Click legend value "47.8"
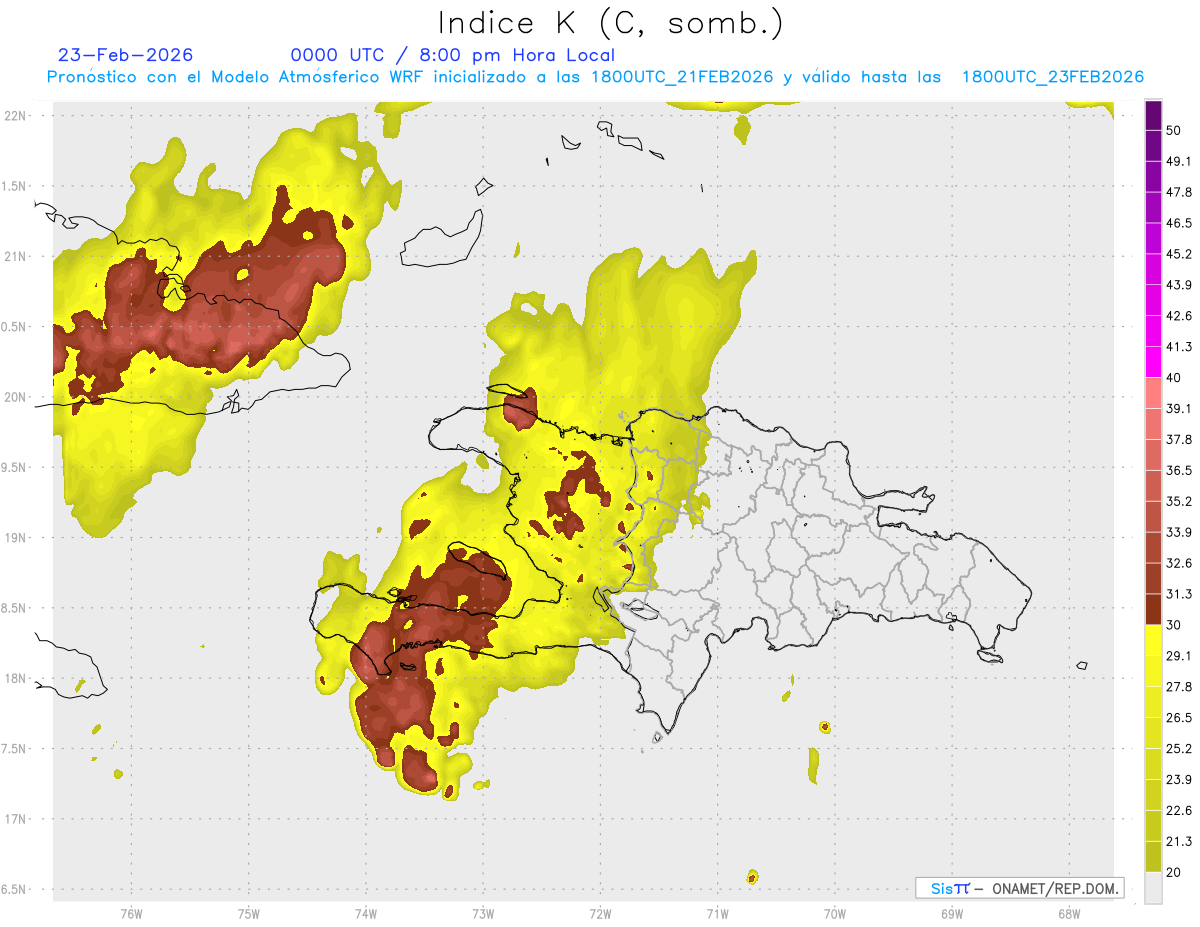 1179,193
